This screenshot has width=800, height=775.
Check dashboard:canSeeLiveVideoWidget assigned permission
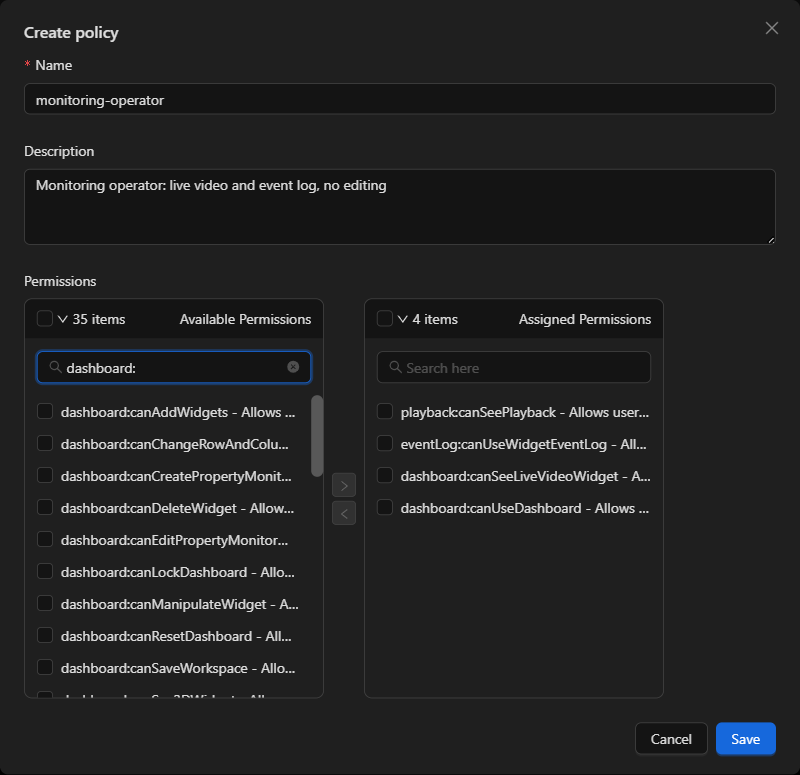point(385,475)
